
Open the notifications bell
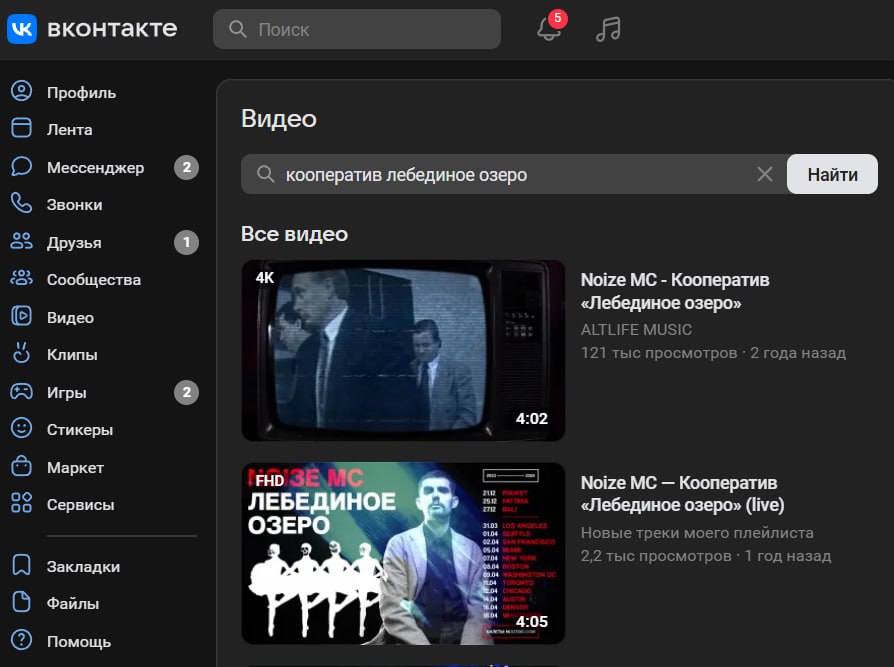[548, 29]
